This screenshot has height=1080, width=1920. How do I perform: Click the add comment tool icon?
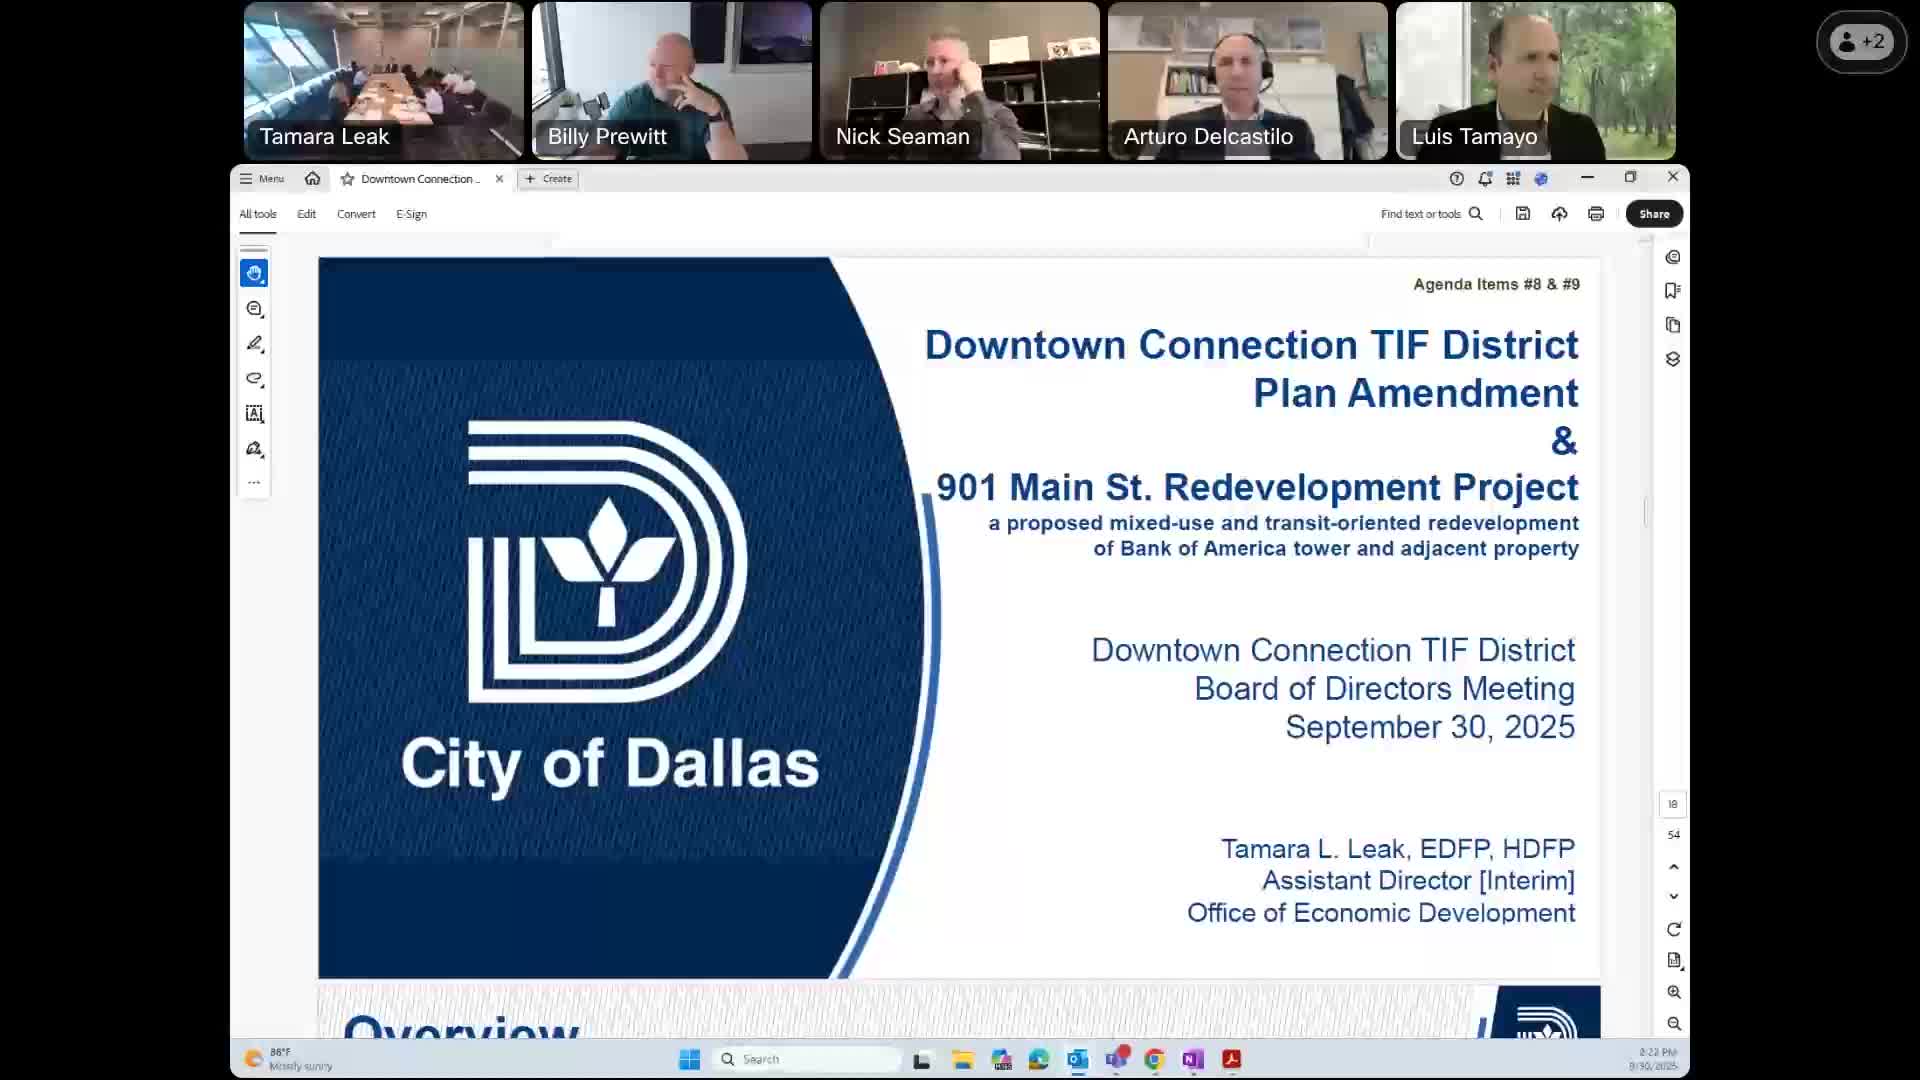click(254, 309)
